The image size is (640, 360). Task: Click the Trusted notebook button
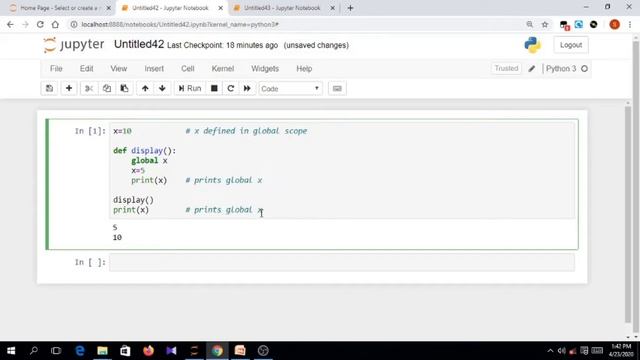click(506, 69)
